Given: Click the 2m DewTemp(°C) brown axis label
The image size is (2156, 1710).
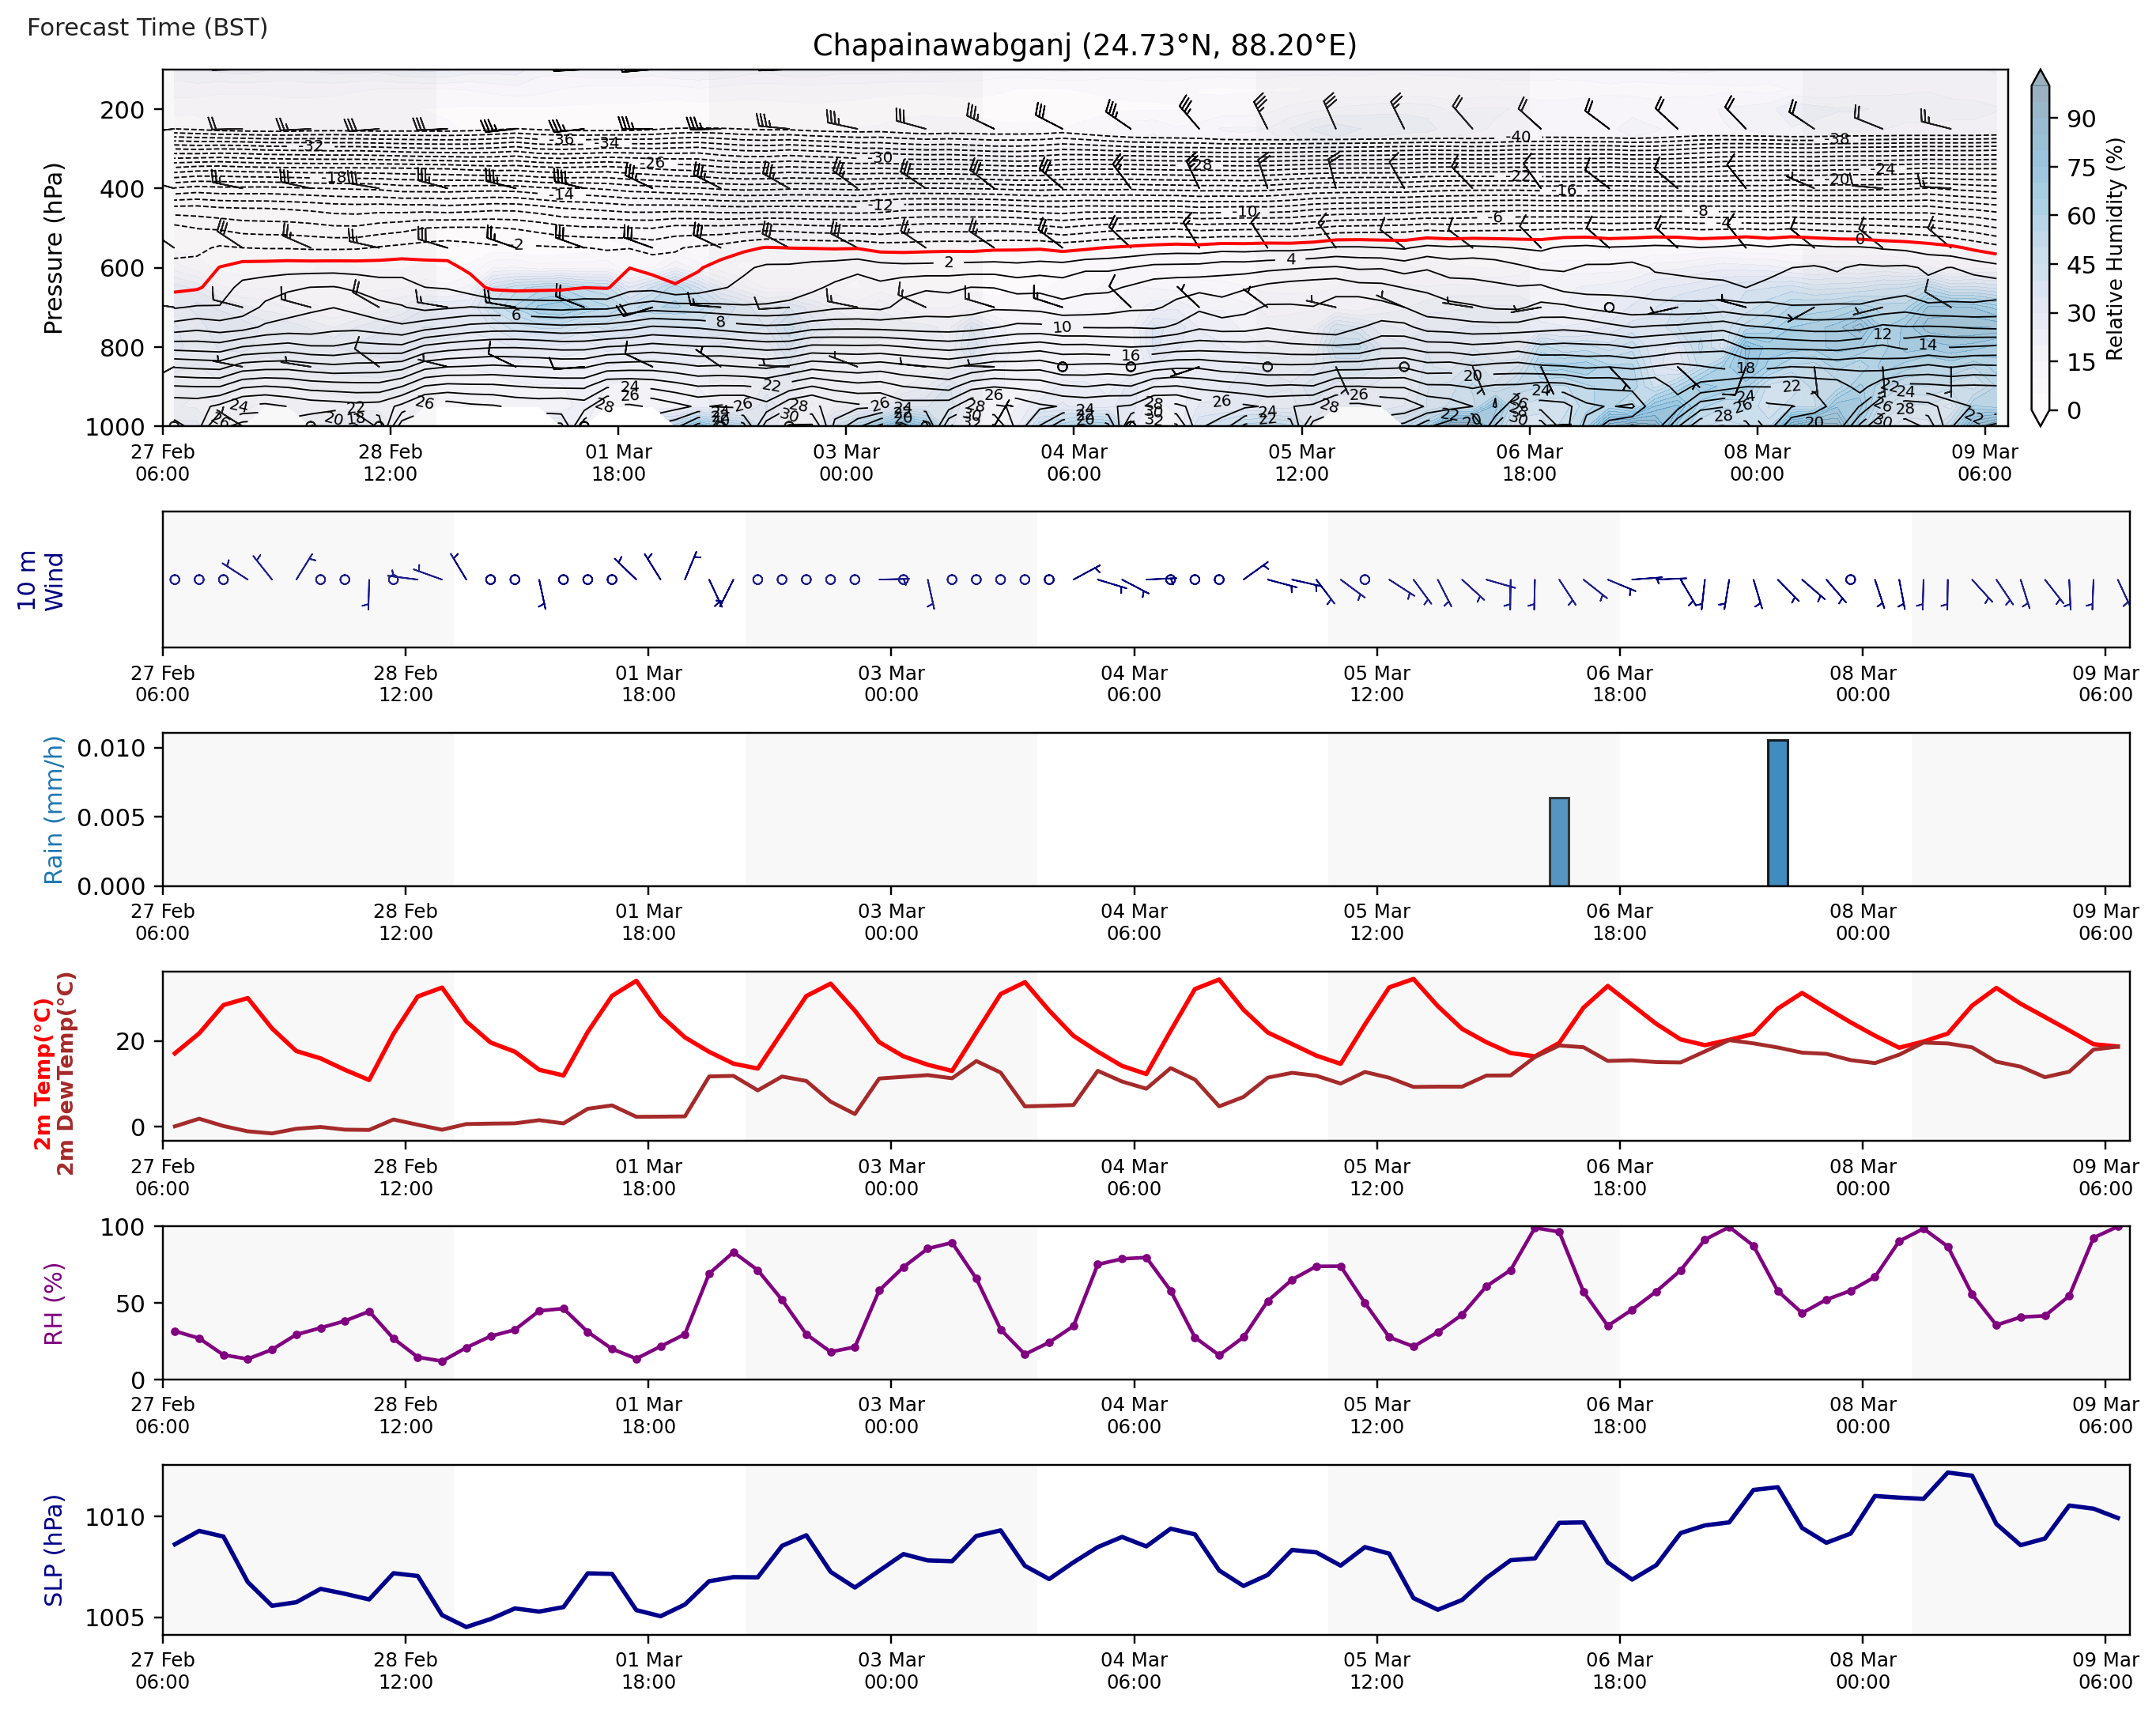Looking at the screenshot, I should click(x=66, y=1074).
